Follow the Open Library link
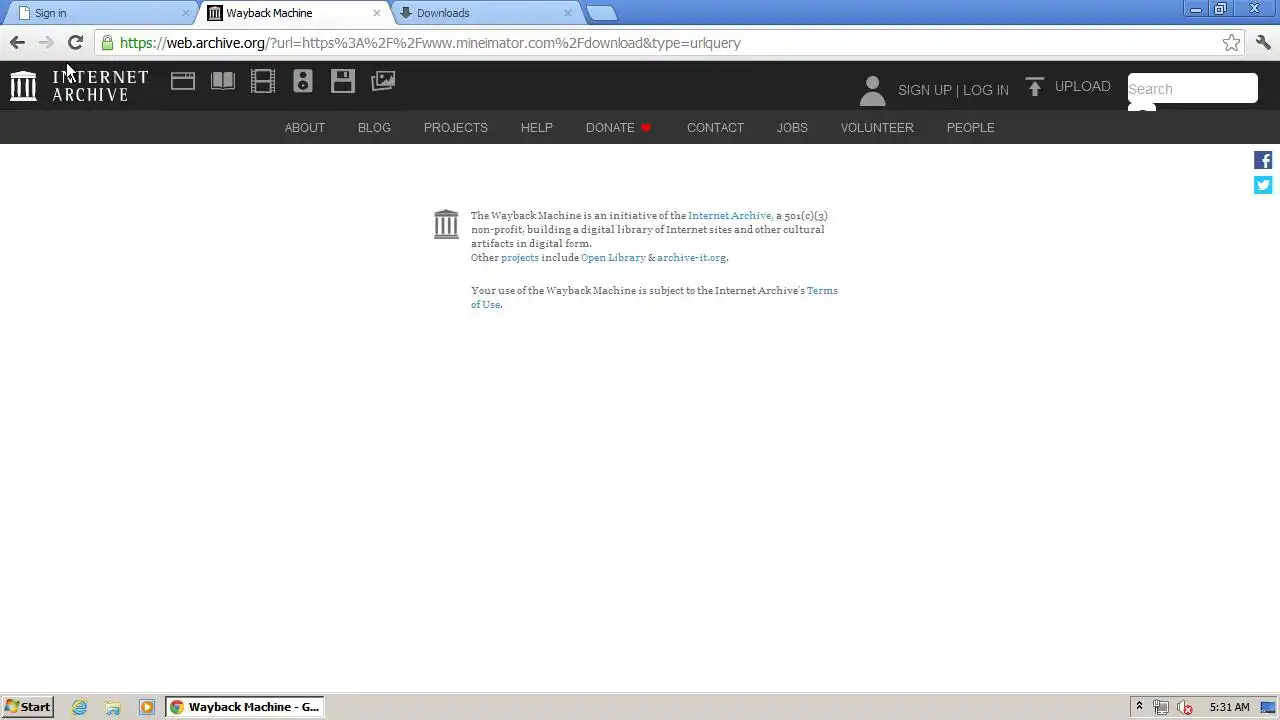Screen dimensions: 1280x720 613,257
